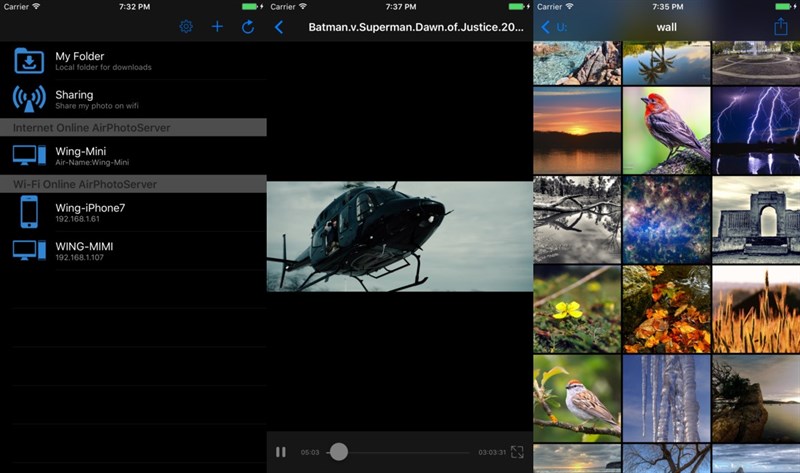Open the stone arch monument photo
Image resolution: width=800 pixels, height=473 pixels.
[x=756, y=220]
